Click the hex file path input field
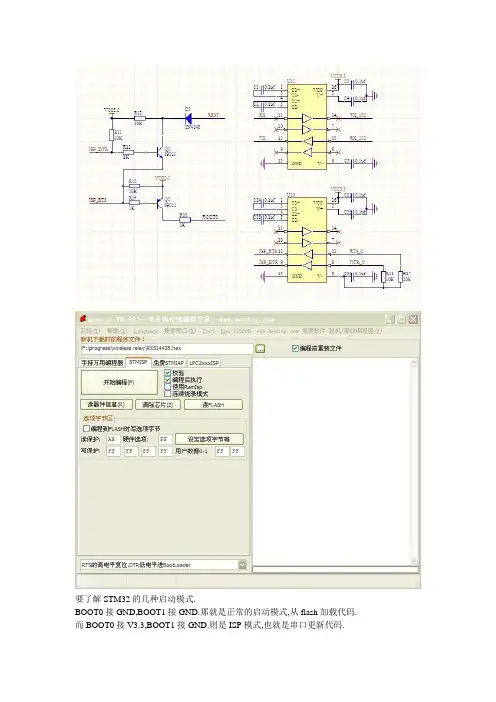The width and height of the screenshot is (496, 702). (167, 348)
